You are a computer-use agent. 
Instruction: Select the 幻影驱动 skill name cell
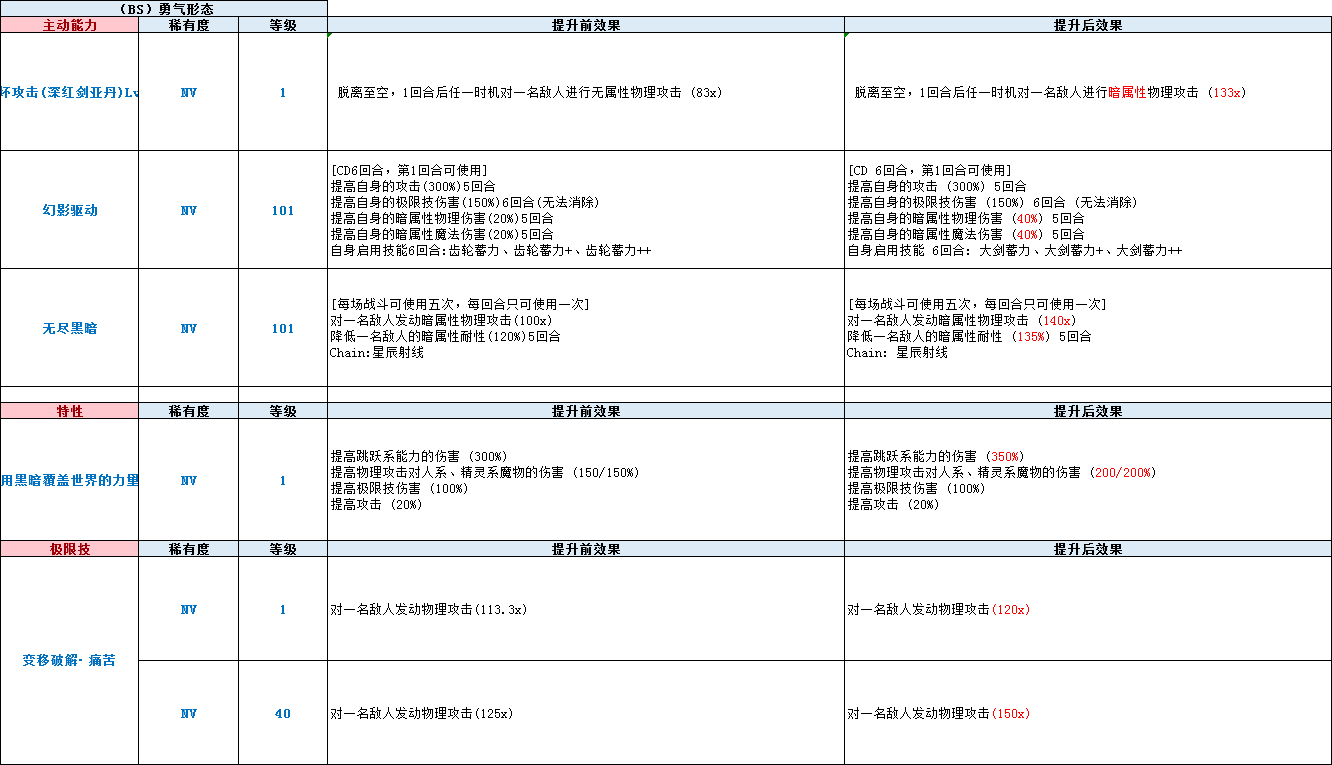[x=69, y=210]
